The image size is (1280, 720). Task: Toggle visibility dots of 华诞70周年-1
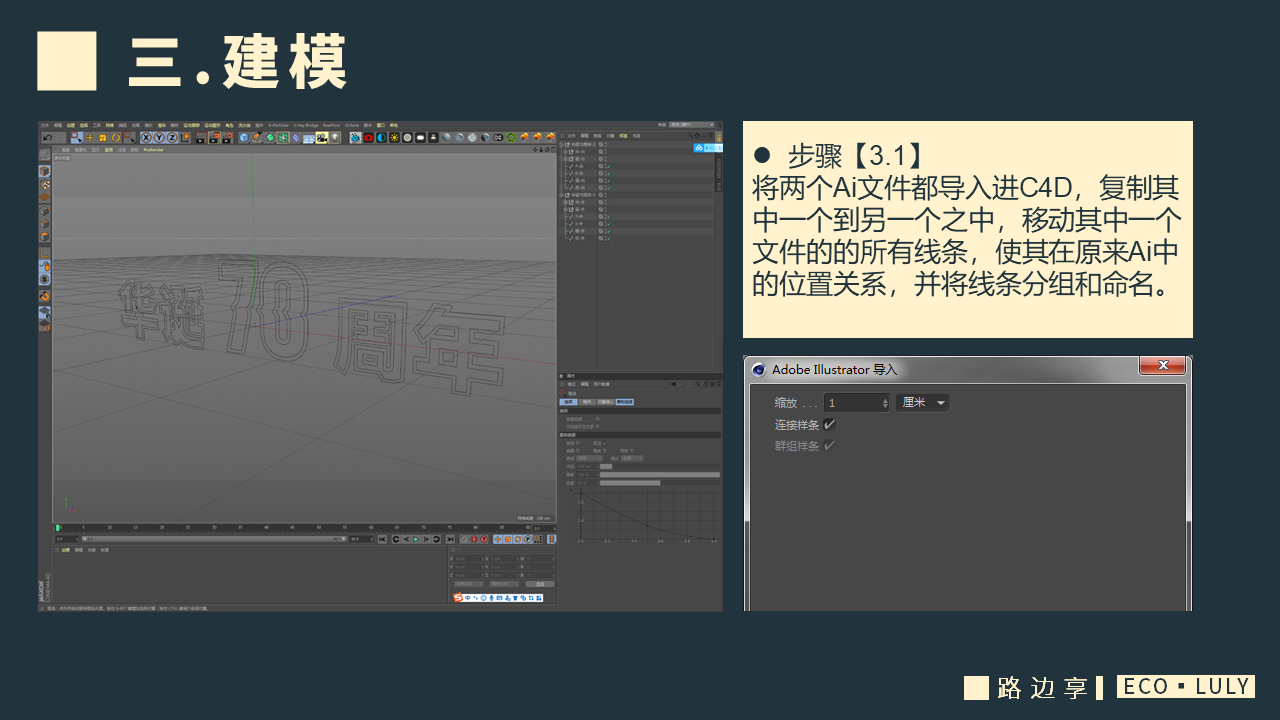[x=606, y=195]
